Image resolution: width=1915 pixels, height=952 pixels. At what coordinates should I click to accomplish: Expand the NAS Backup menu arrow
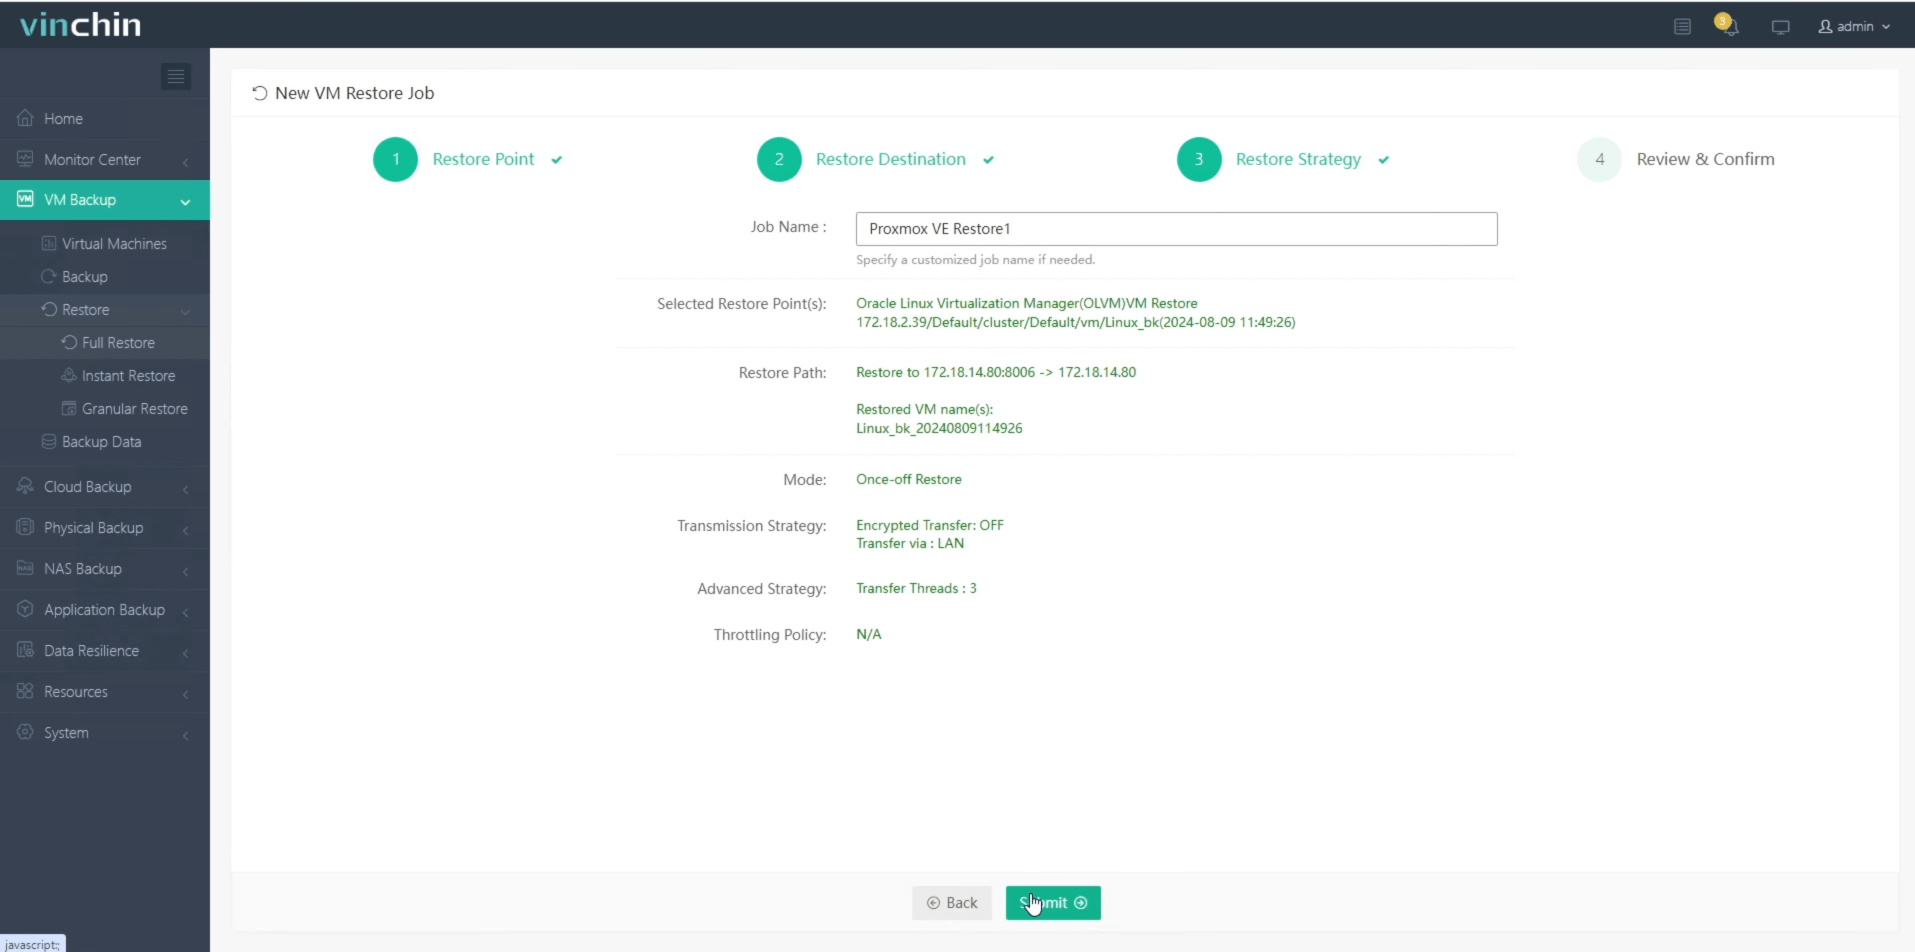186,570
